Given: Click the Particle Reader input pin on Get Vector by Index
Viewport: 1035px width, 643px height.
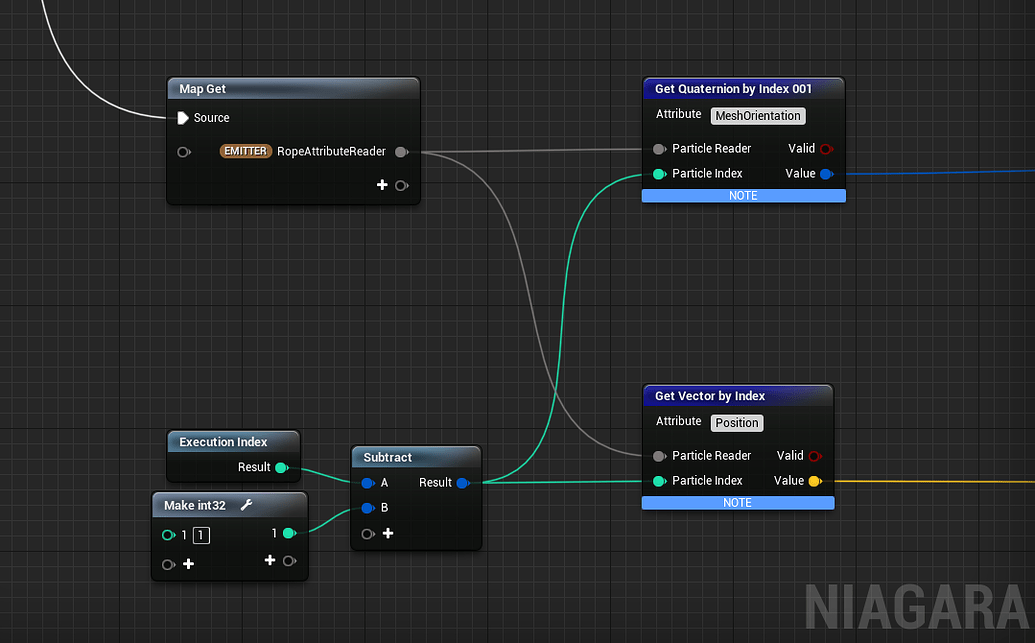Looking at the screenshot, I should [659, 455].
